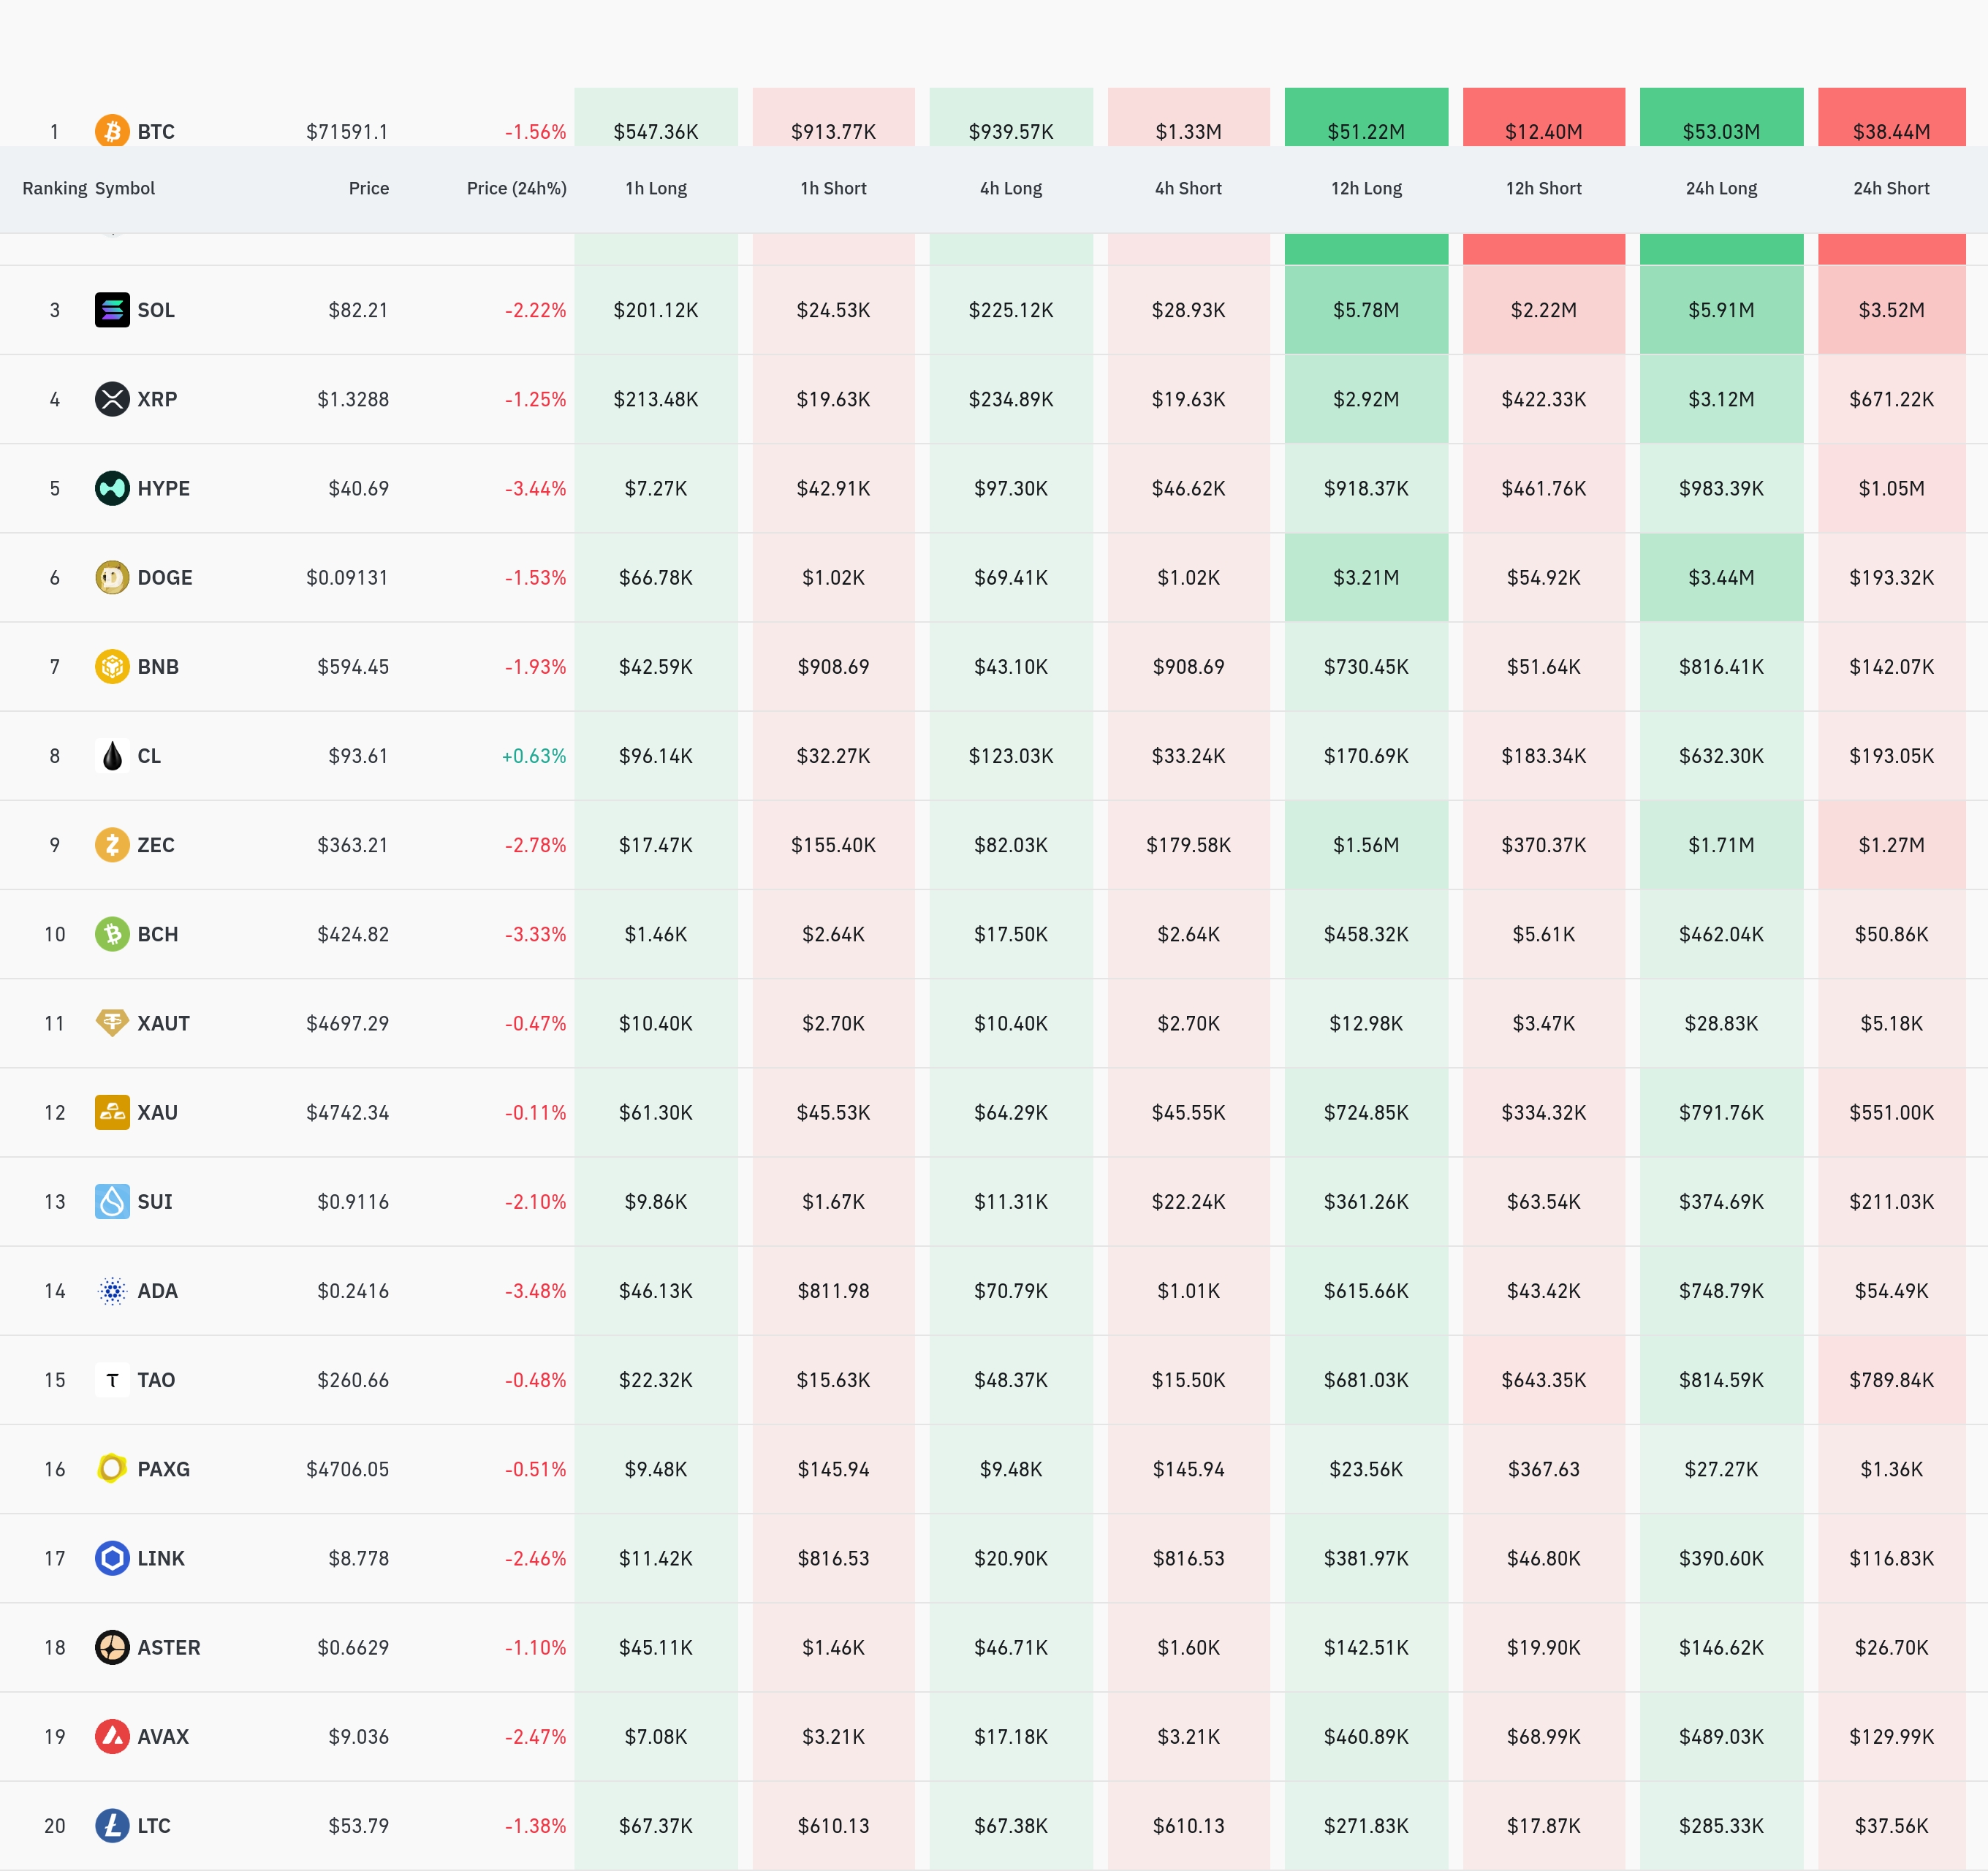The width and height of the screenshot is (1988, 1871).
Task: Click the CL crude oil drop icon
Action: pyautogui.click(x=112, y=756)
